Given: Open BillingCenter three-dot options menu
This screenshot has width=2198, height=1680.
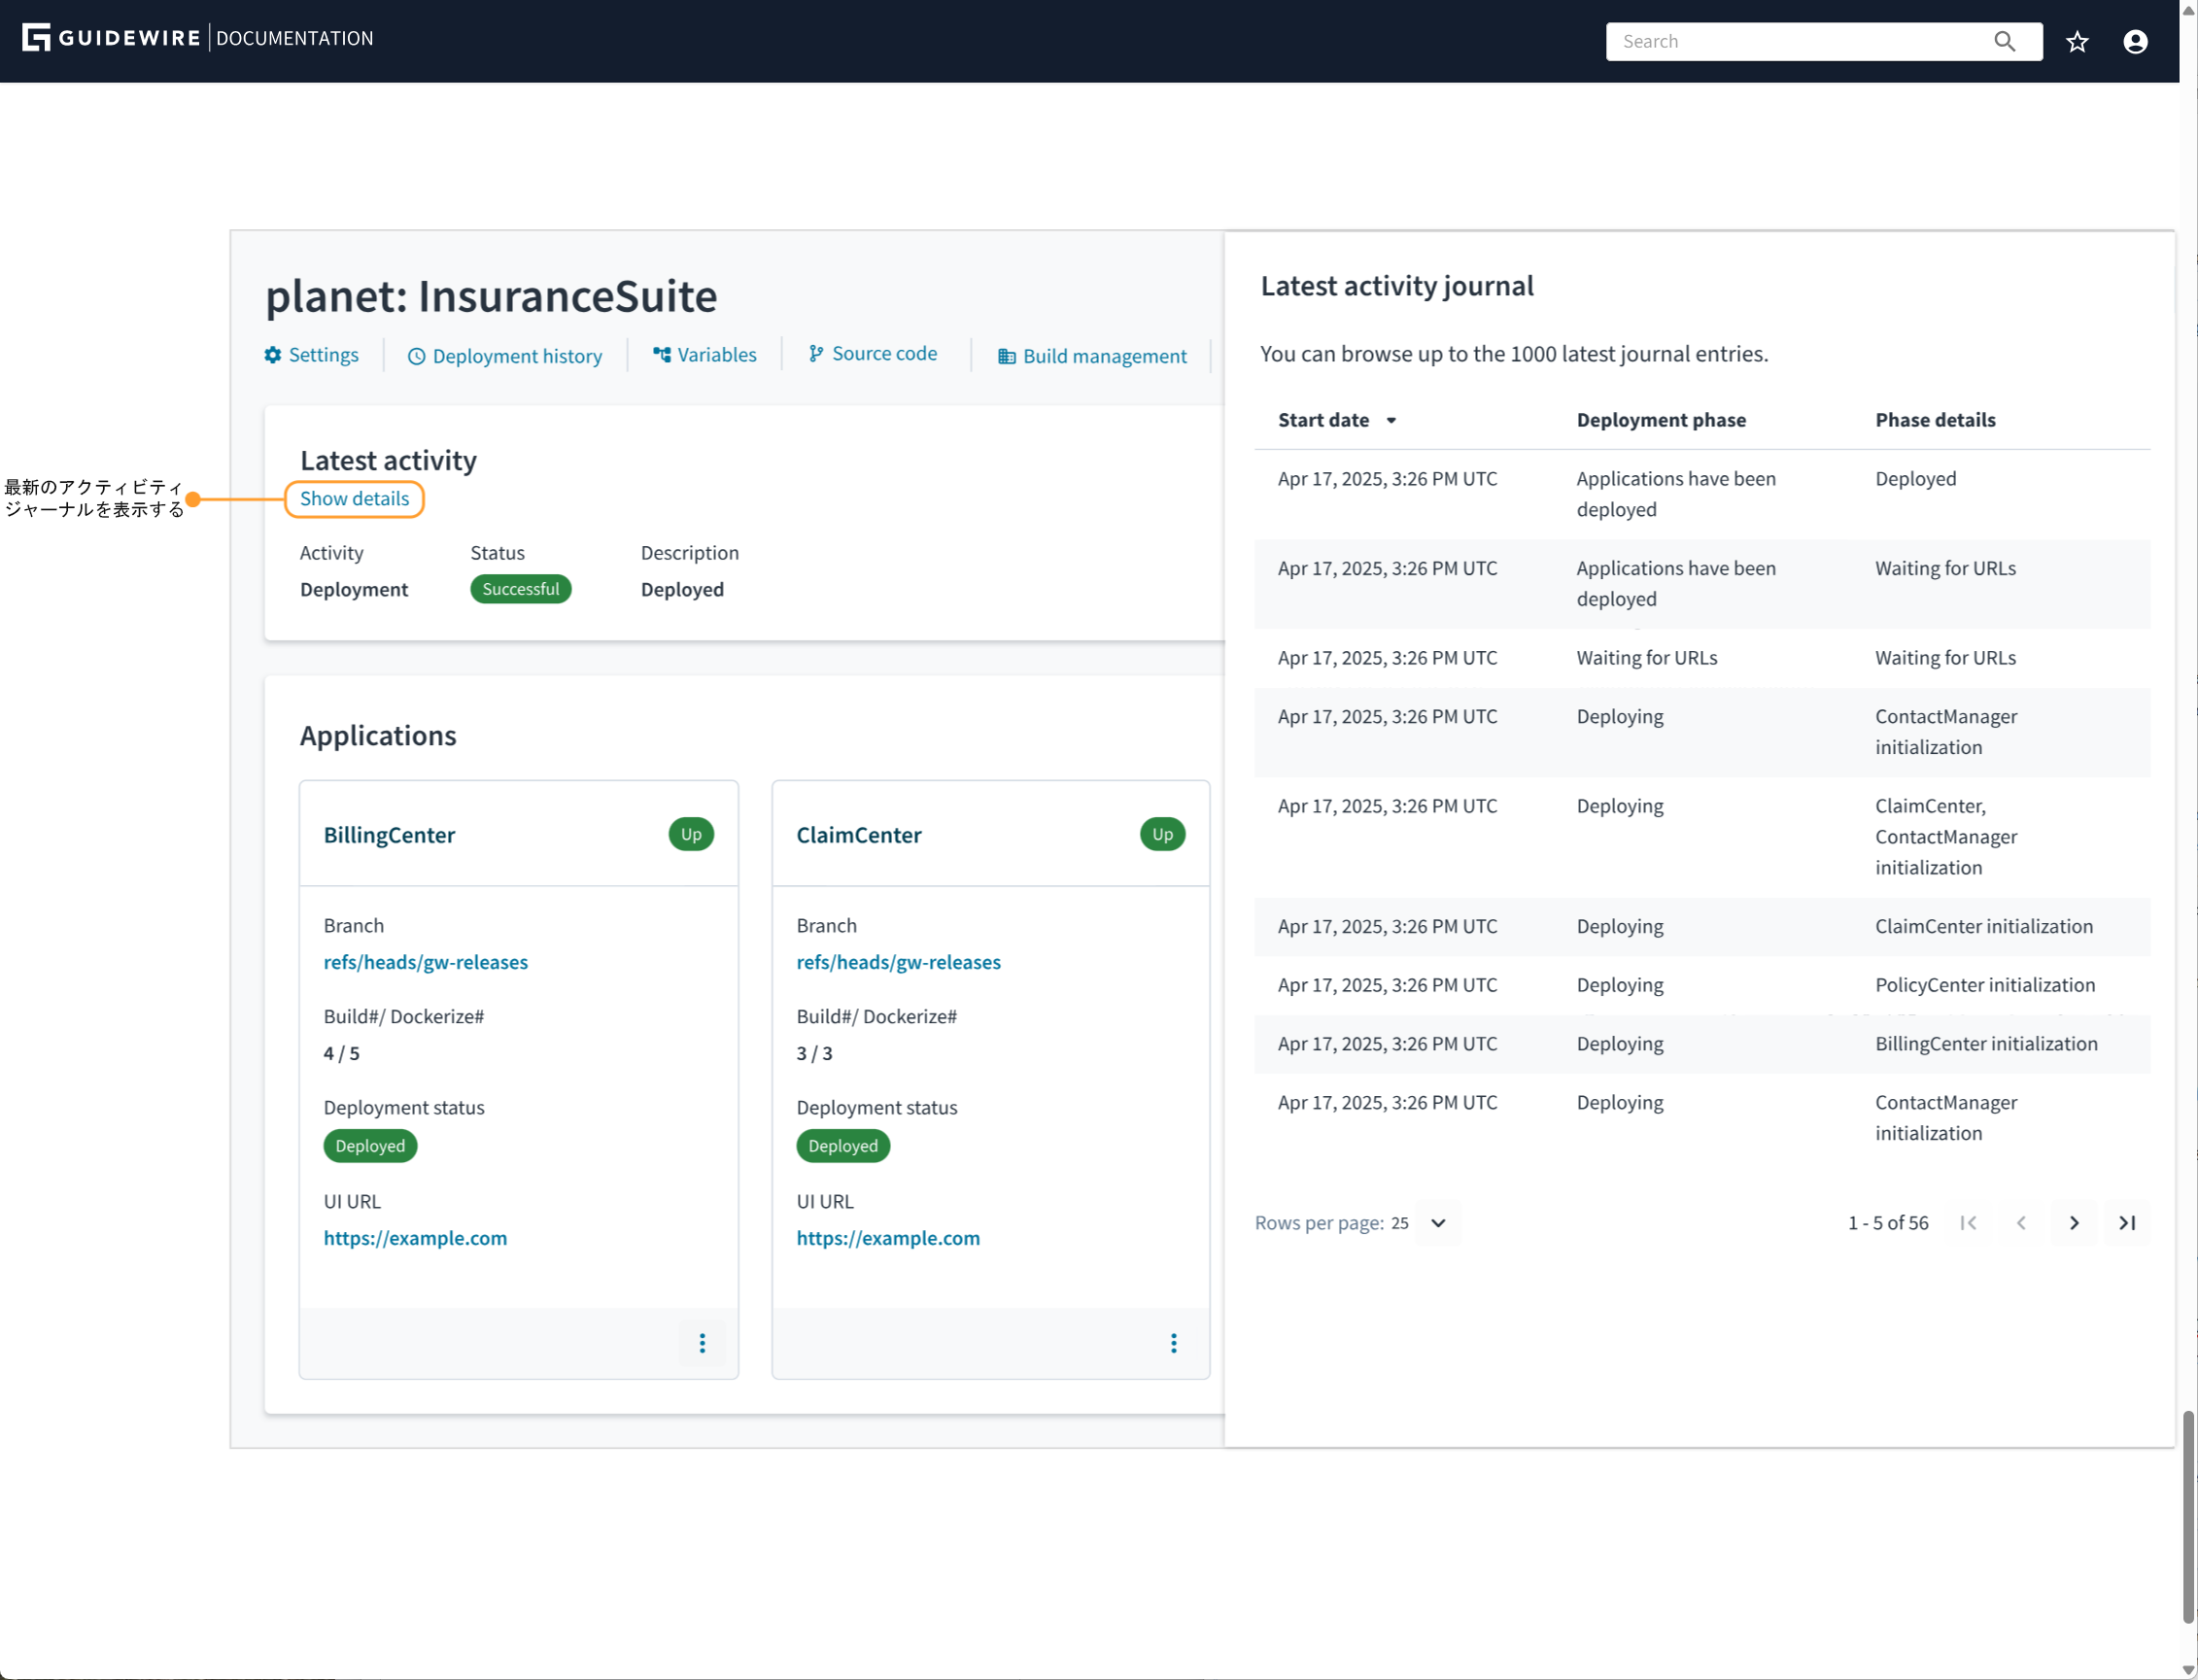Looking at the screenshot, I should pos(702,1342).
